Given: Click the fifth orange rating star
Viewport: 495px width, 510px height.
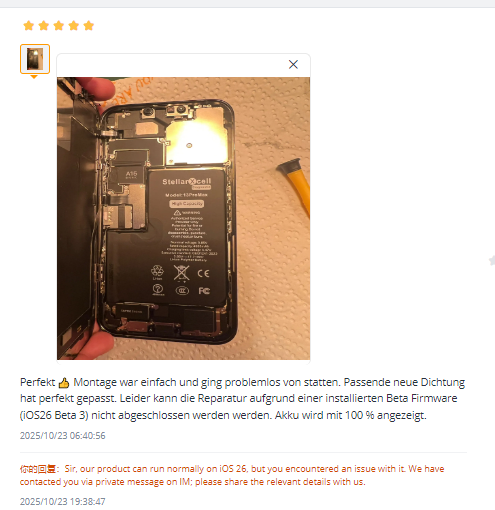Looking at the screenshot, I should (89, 26).
